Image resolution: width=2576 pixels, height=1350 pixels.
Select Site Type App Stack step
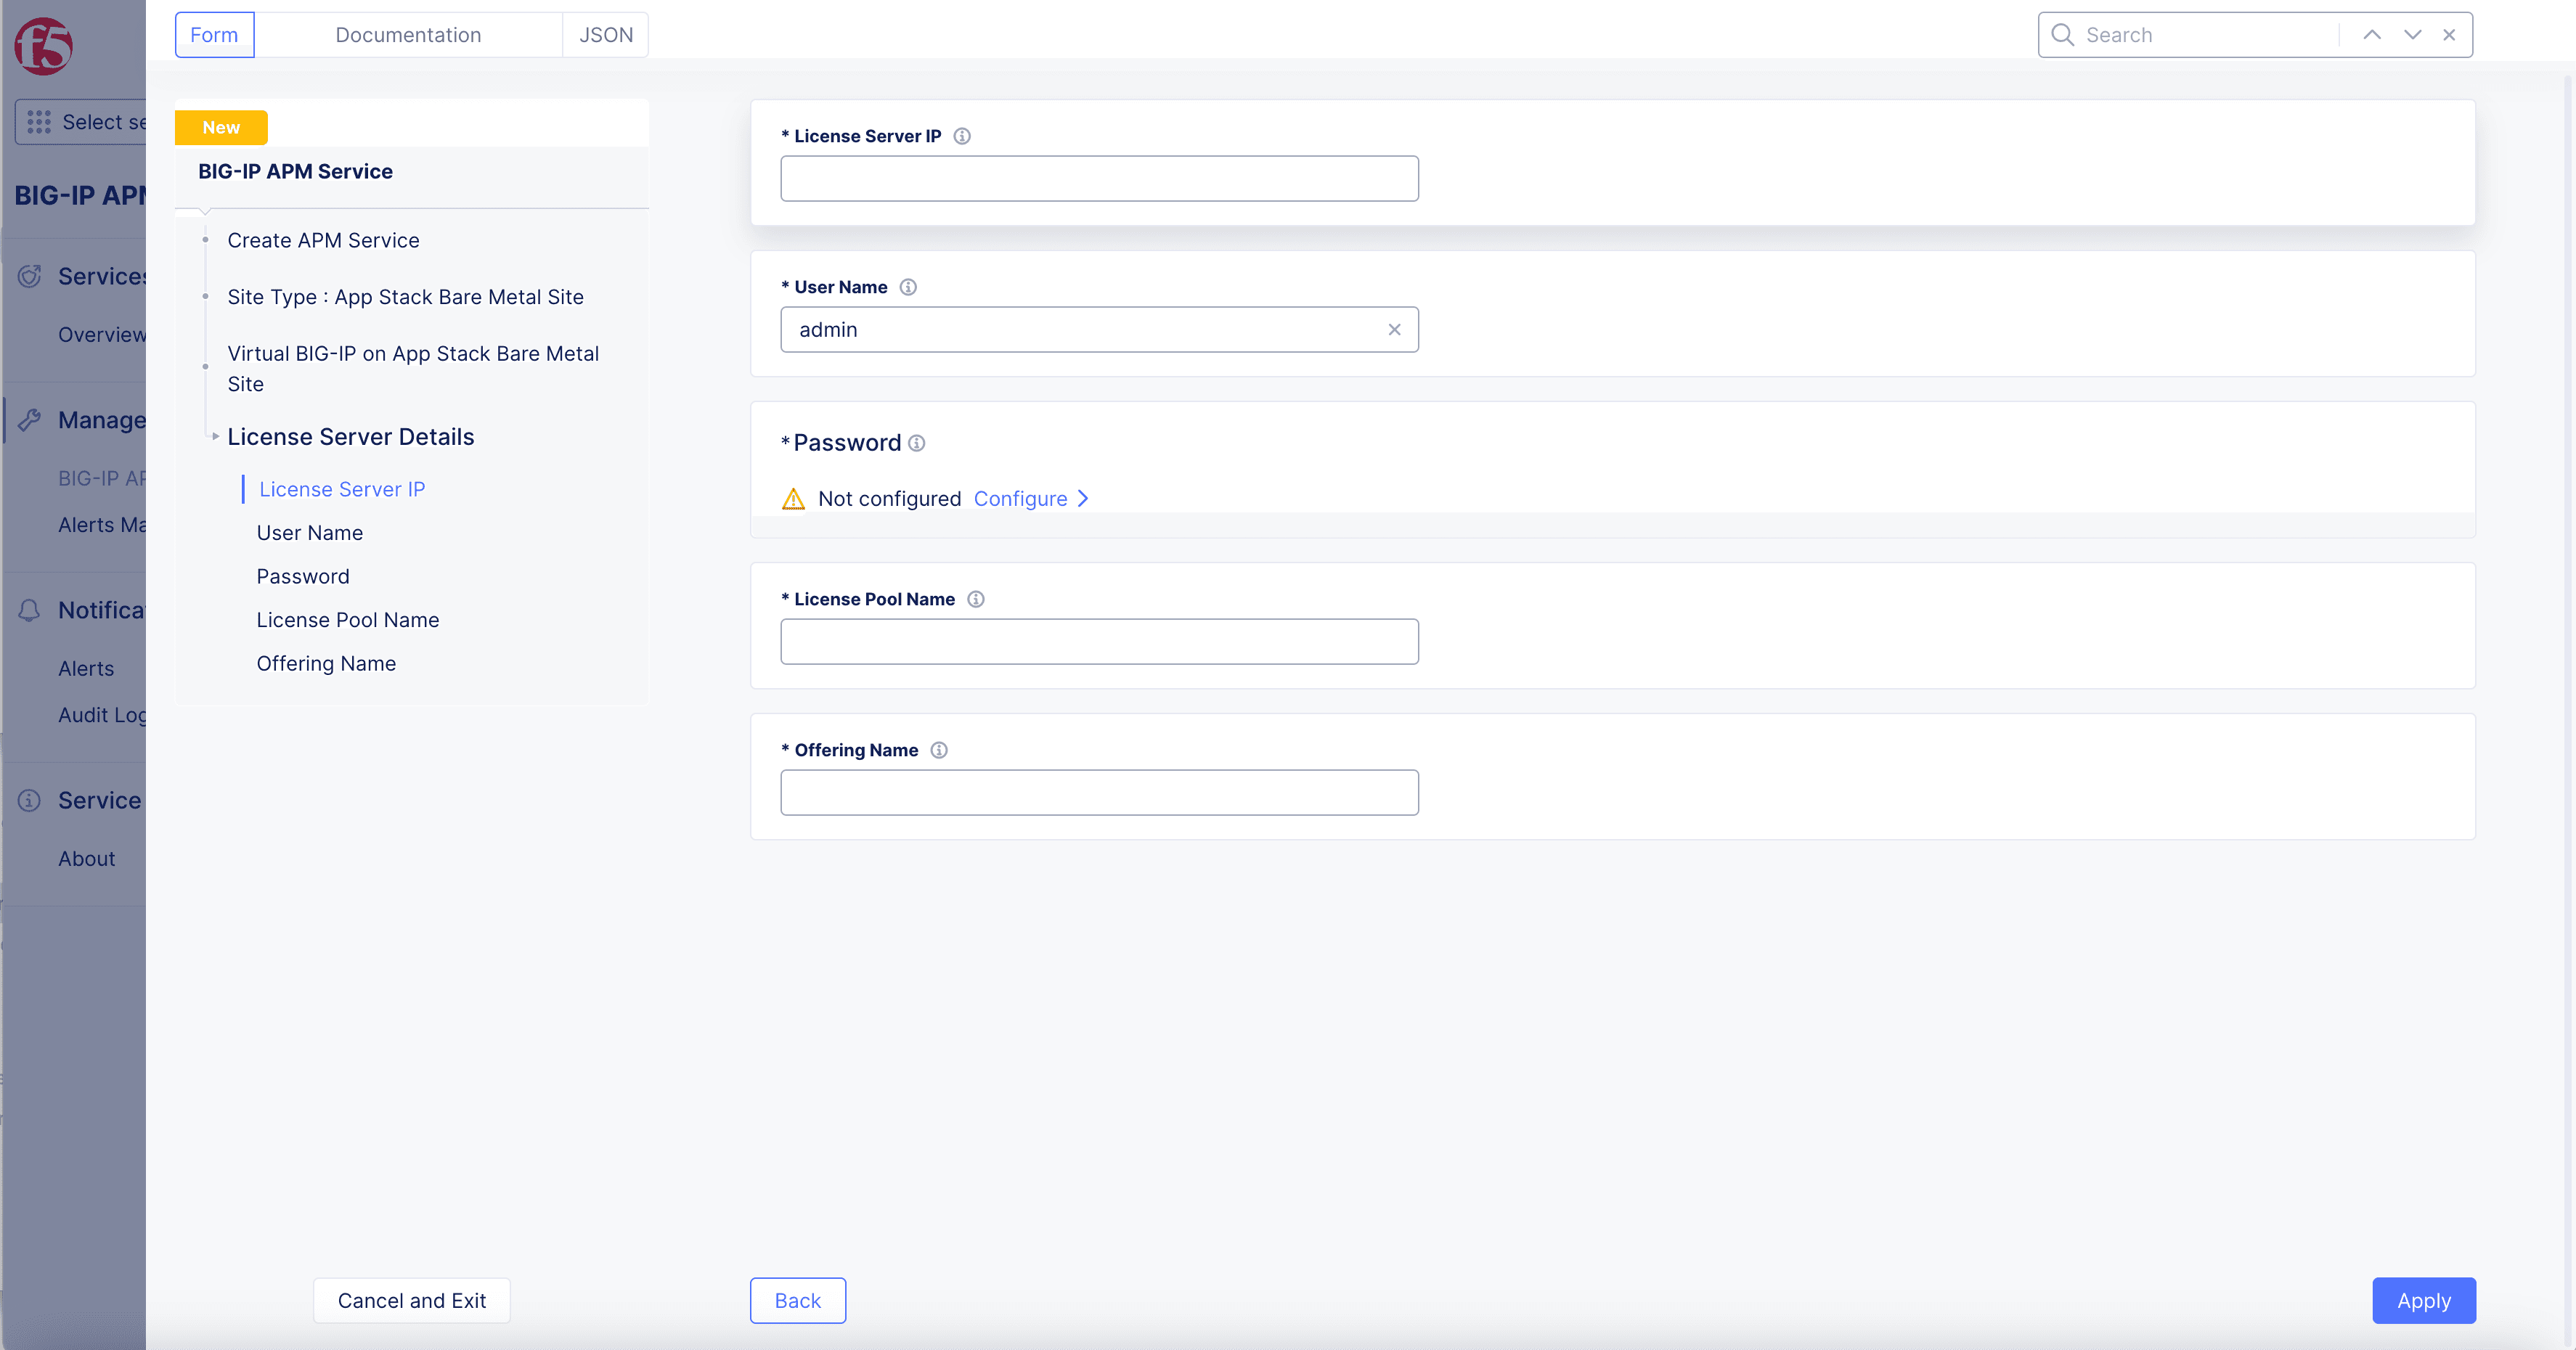pos(405,297)
